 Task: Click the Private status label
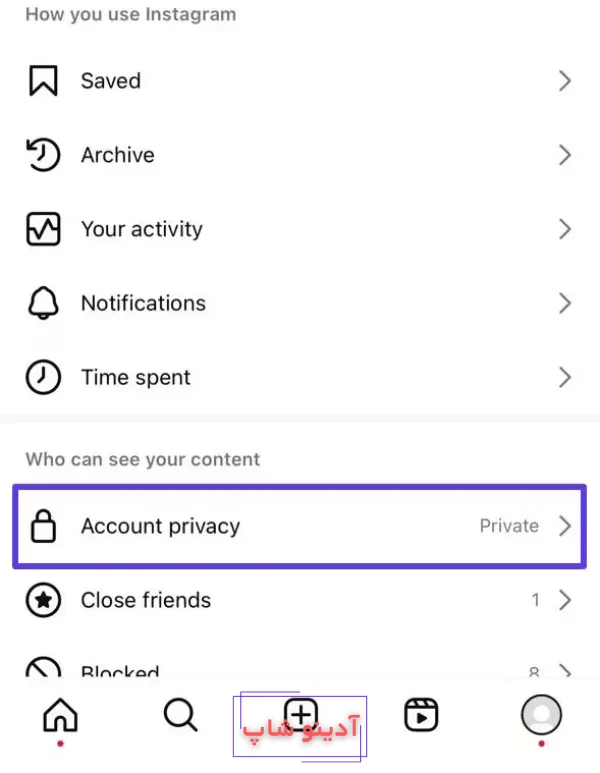click(x=509, y=526)
